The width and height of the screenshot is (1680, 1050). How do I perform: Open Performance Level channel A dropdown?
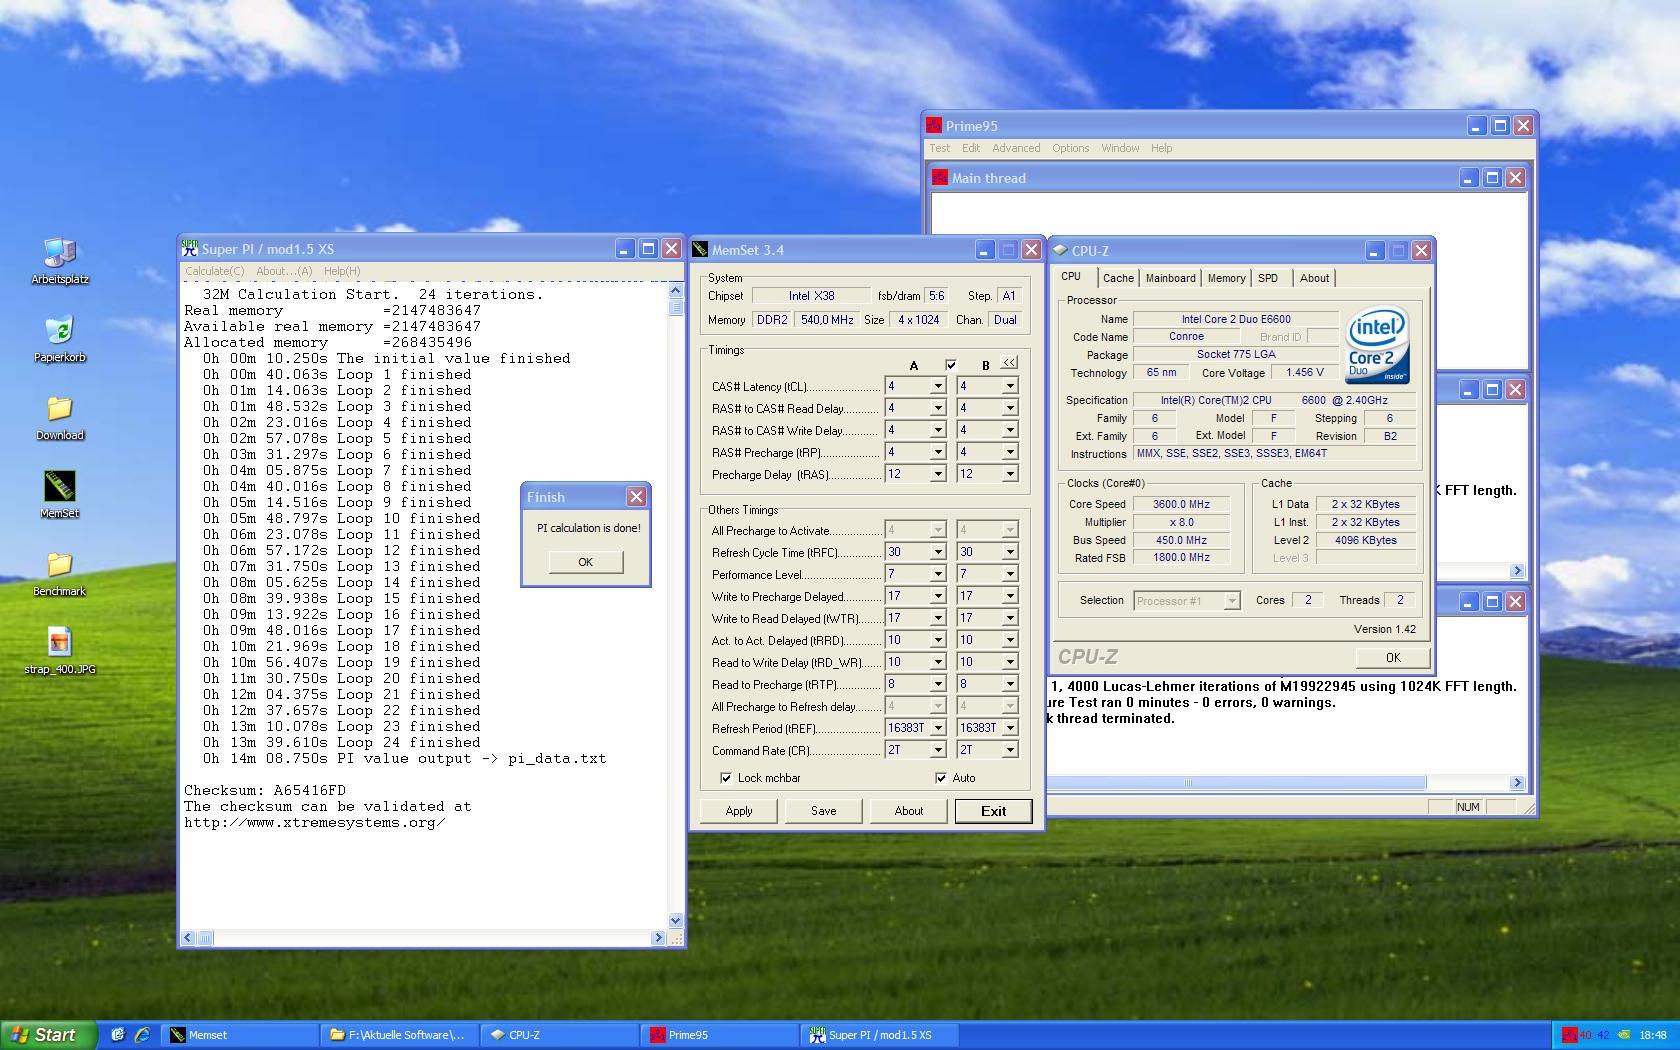pyautogui.click(x=938, y=574)
